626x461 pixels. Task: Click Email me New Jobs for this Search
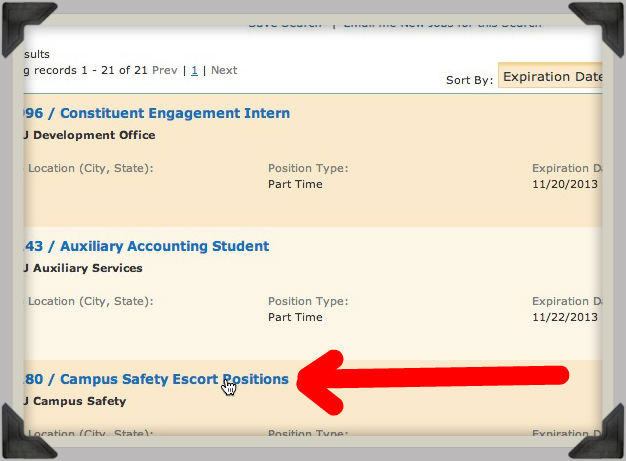(x=442, y=24)
